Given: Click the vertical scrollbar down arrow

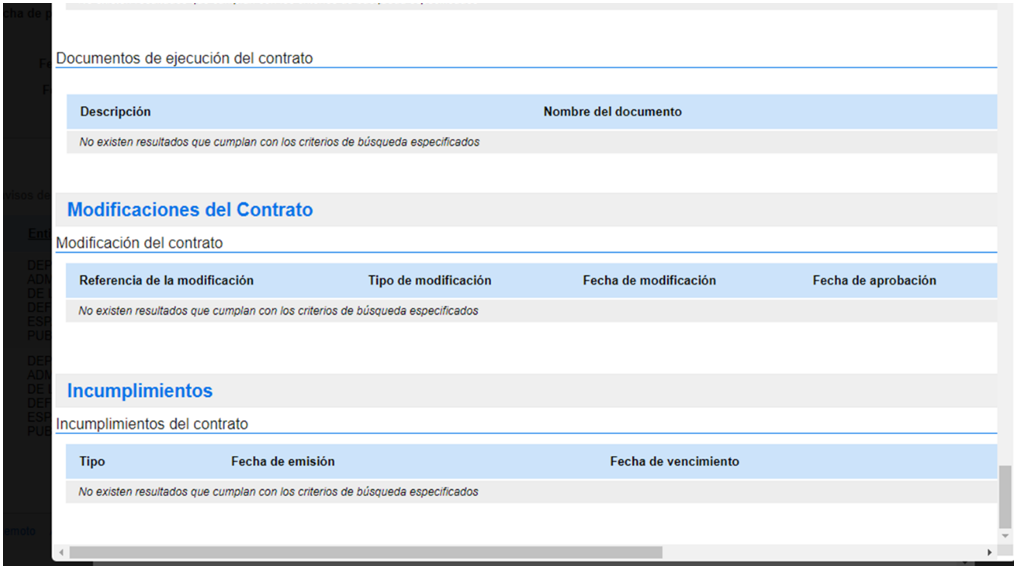Looking at the screenshot, I should (x=1005, y=536).
